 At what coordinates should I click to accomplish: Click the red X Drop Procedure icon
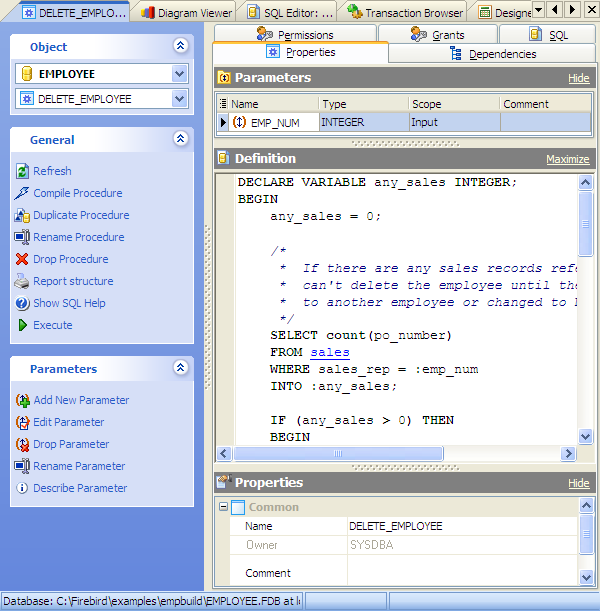click(x=22, y=259)
